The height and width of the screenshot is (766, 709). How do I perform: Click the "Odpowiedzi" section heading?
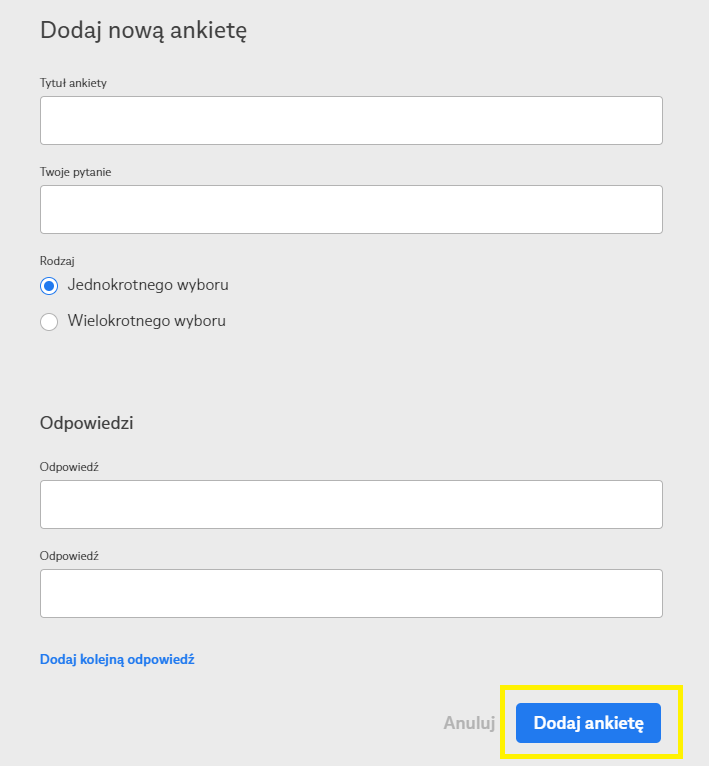[87, 423]
